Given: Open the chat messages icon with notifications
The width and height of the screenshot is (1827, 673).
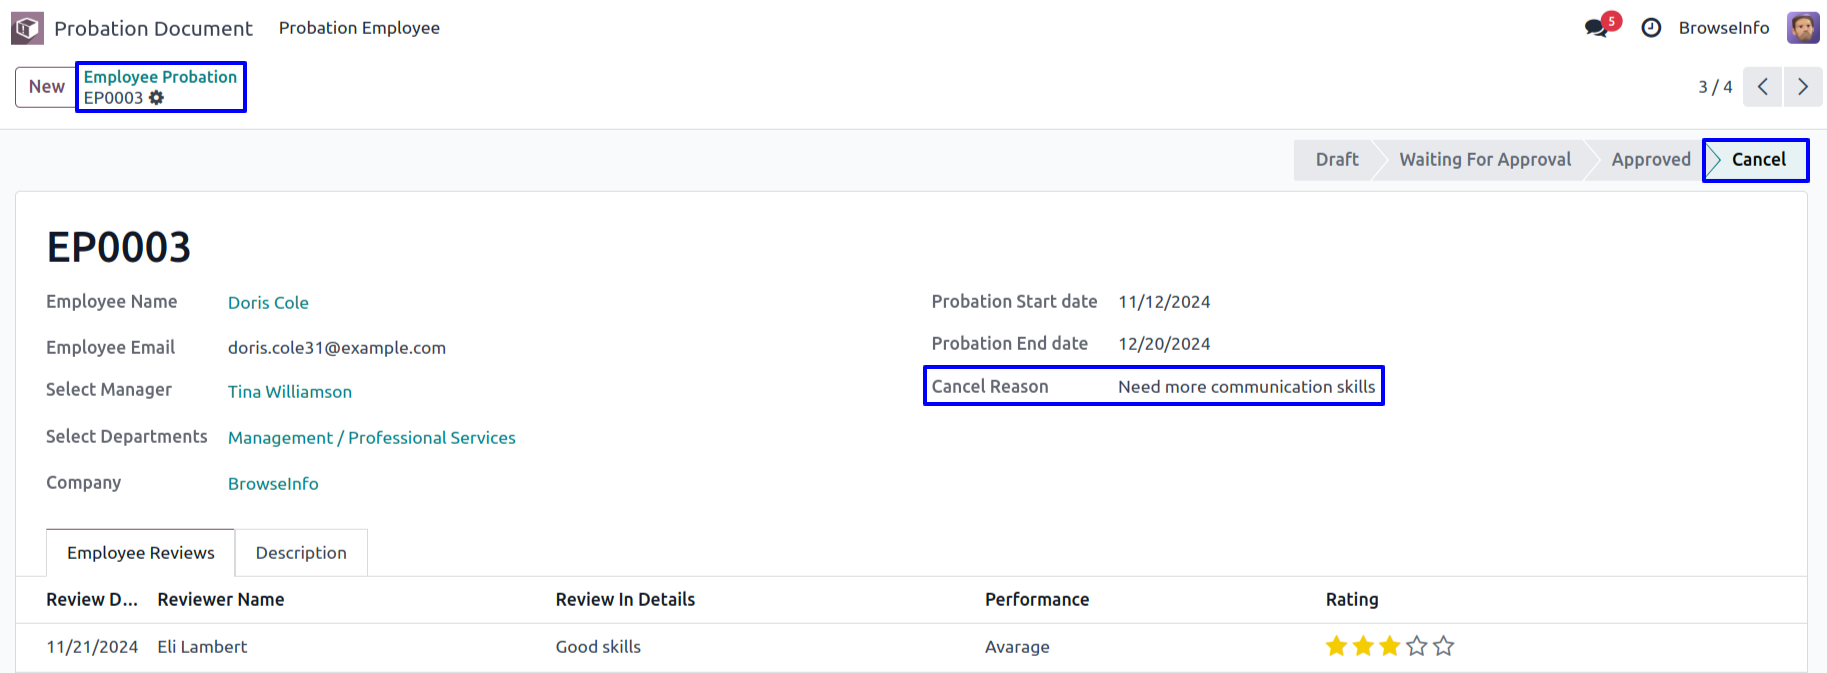Looking at the screenshot, I should pyautogui.click(x=1597, y=28).
